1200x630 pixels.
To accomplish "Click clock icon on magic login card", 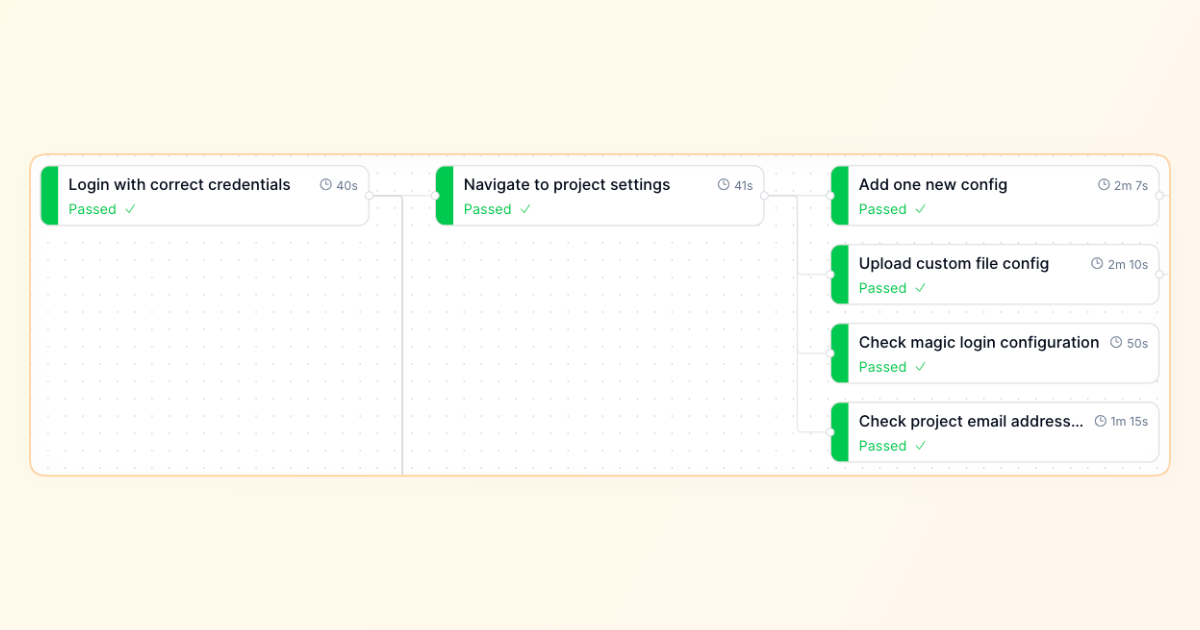I will tap(1117, 343).
